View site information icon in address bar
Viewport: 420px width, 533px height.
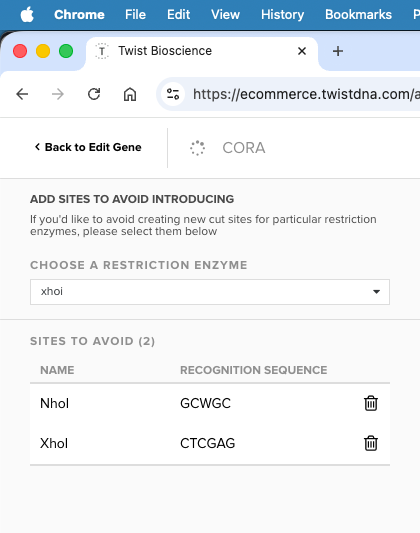[x=173, y=94]
